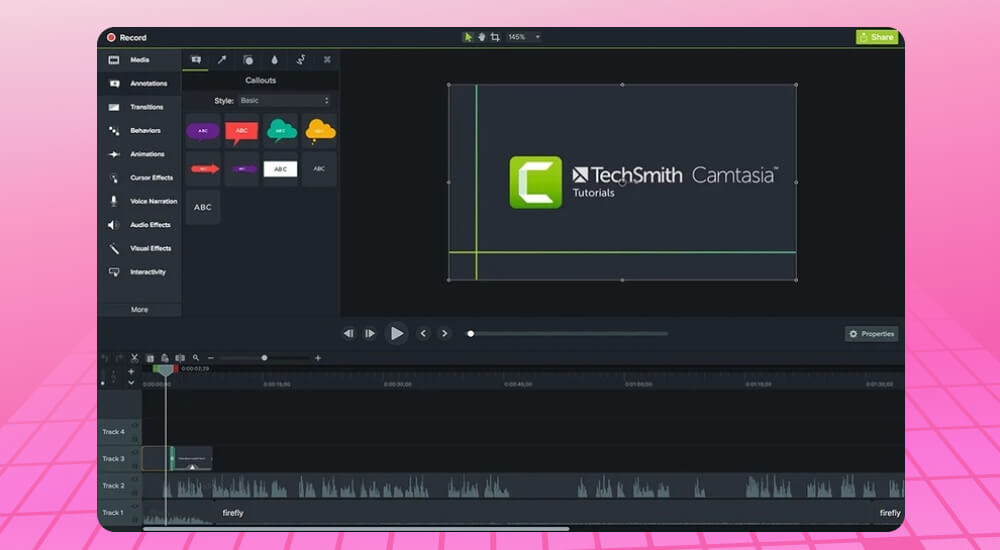Click the TechSmith Camtasia logo on canvas

click(x=643, y=182)
